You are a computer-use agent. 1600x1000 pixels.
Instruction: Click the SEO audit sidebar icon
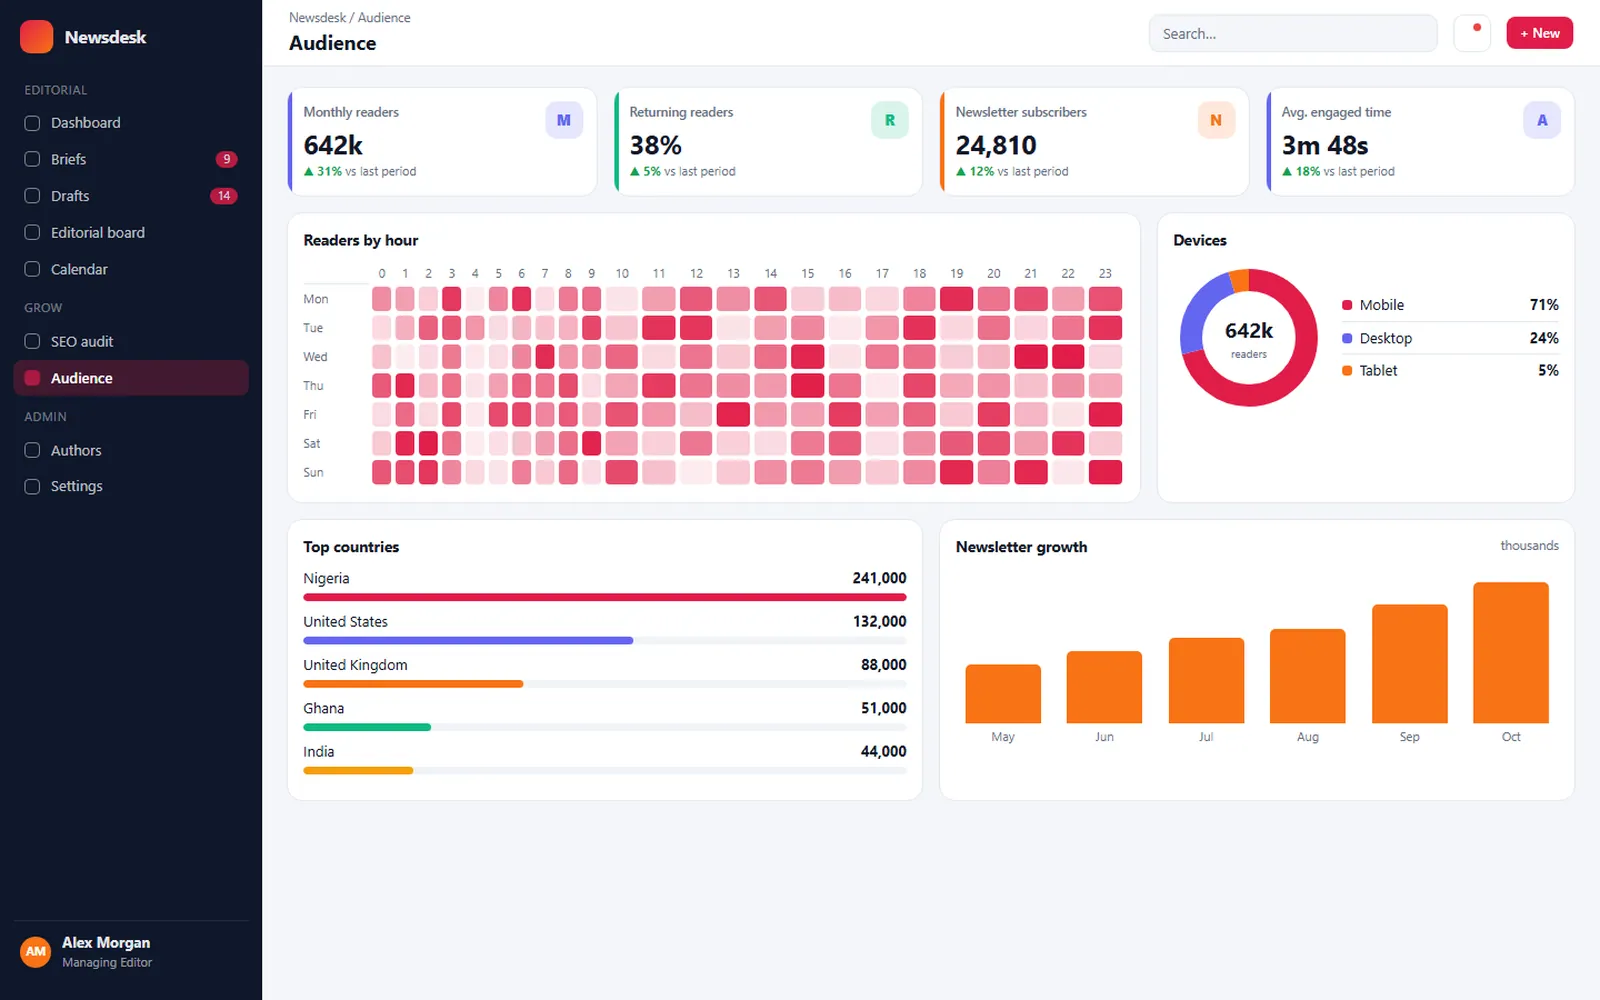[32, 341]
